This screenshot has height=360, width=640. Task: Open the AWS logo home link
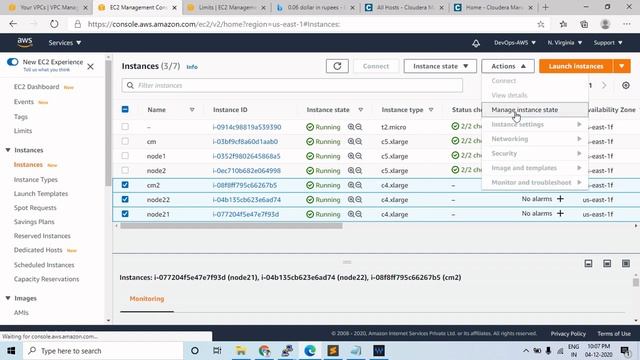[24, 42]
